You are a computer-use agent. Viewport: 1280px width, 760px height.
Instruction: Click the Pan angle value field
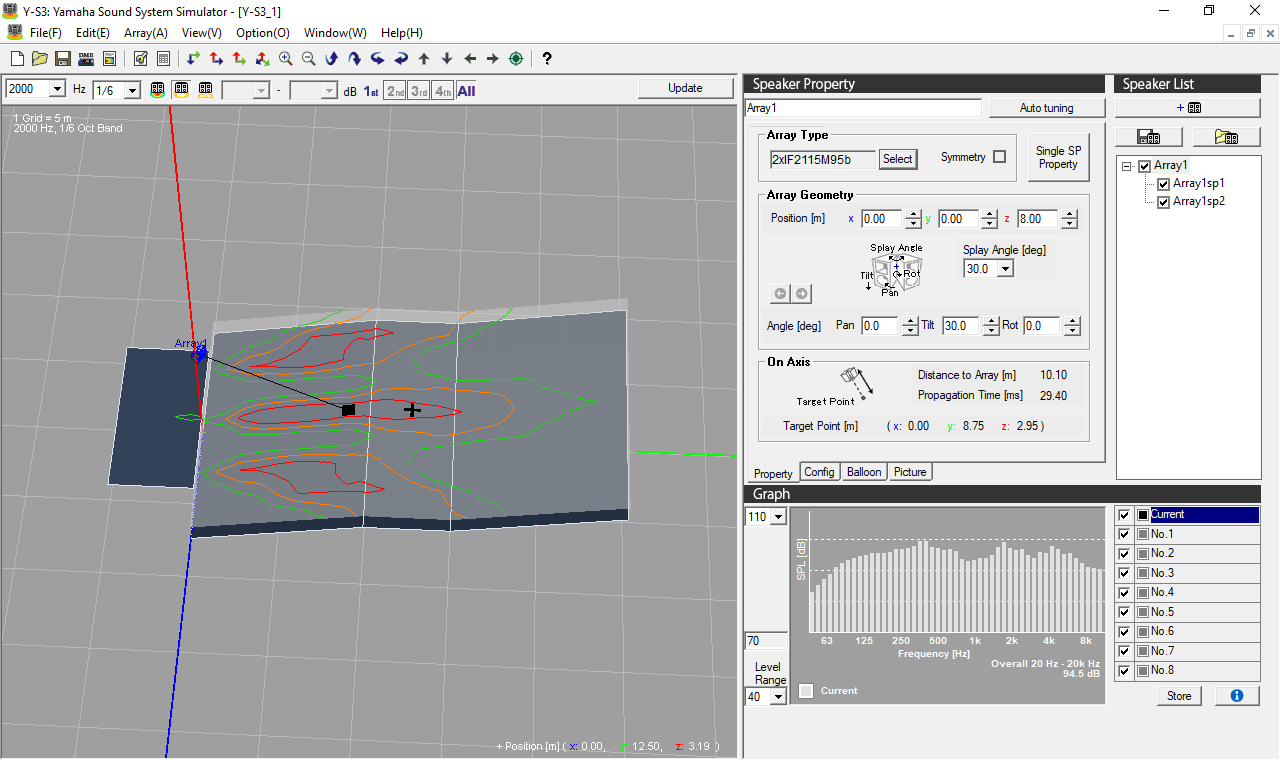point(880,326)
